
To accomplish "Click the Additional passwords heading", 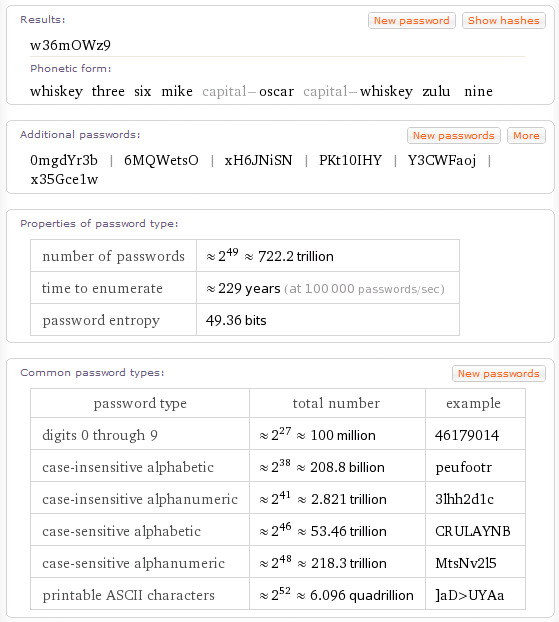I will [x=80, y=134].
